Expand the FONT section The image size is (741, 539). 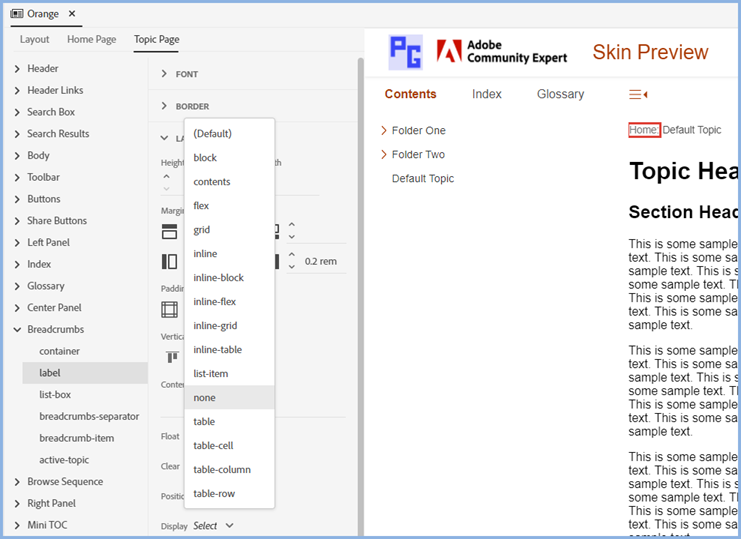(x=166, y=74)
